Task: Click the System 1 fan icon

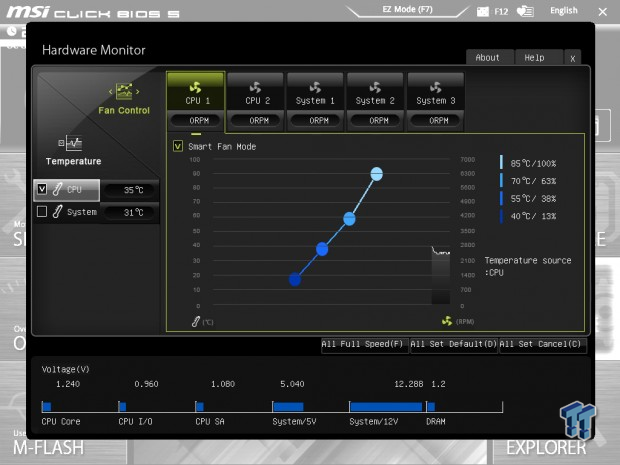Action: pos(315,87)
